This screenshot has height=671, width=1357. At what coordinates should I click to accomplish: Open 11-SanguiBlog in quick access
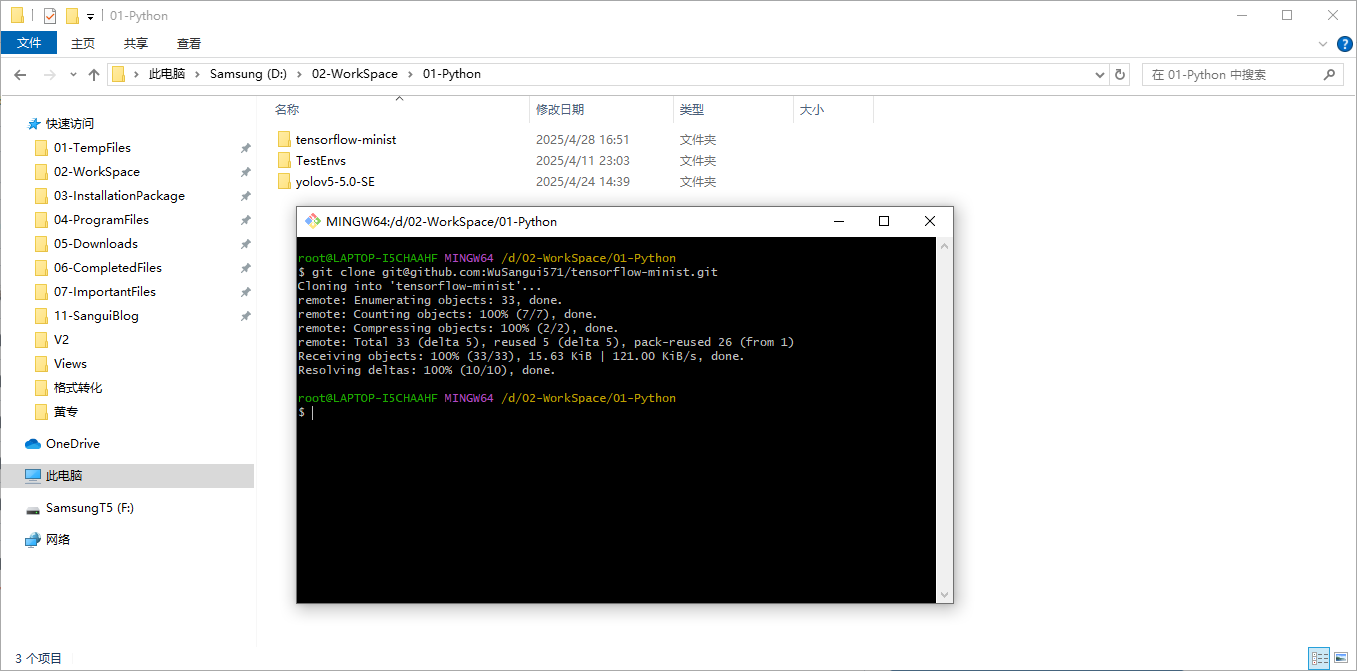96,316
